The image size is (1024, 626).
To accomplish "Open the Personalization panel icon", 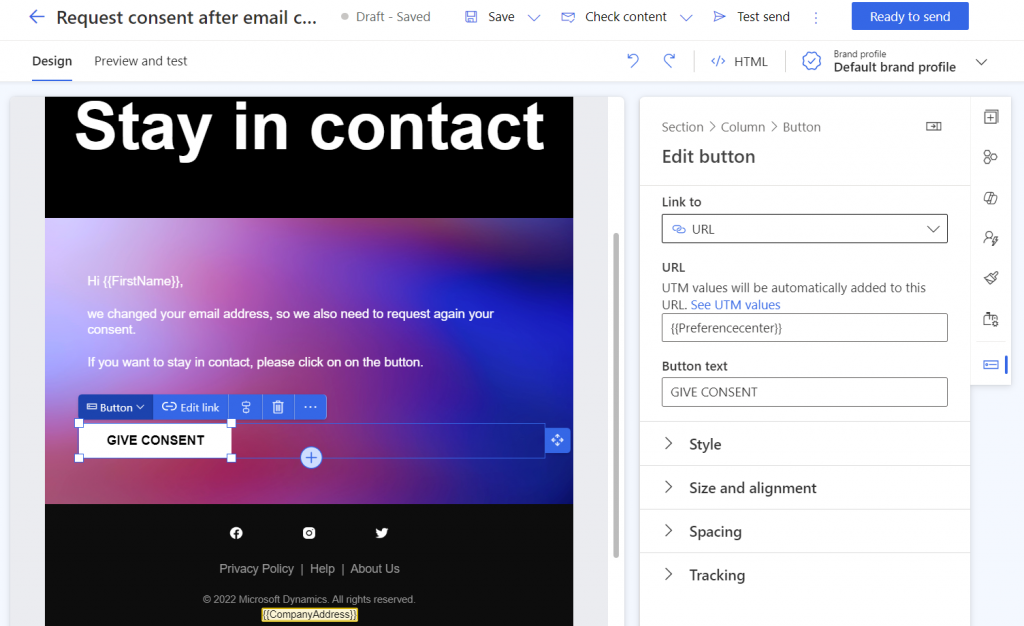I will click(x=990, y=238).
